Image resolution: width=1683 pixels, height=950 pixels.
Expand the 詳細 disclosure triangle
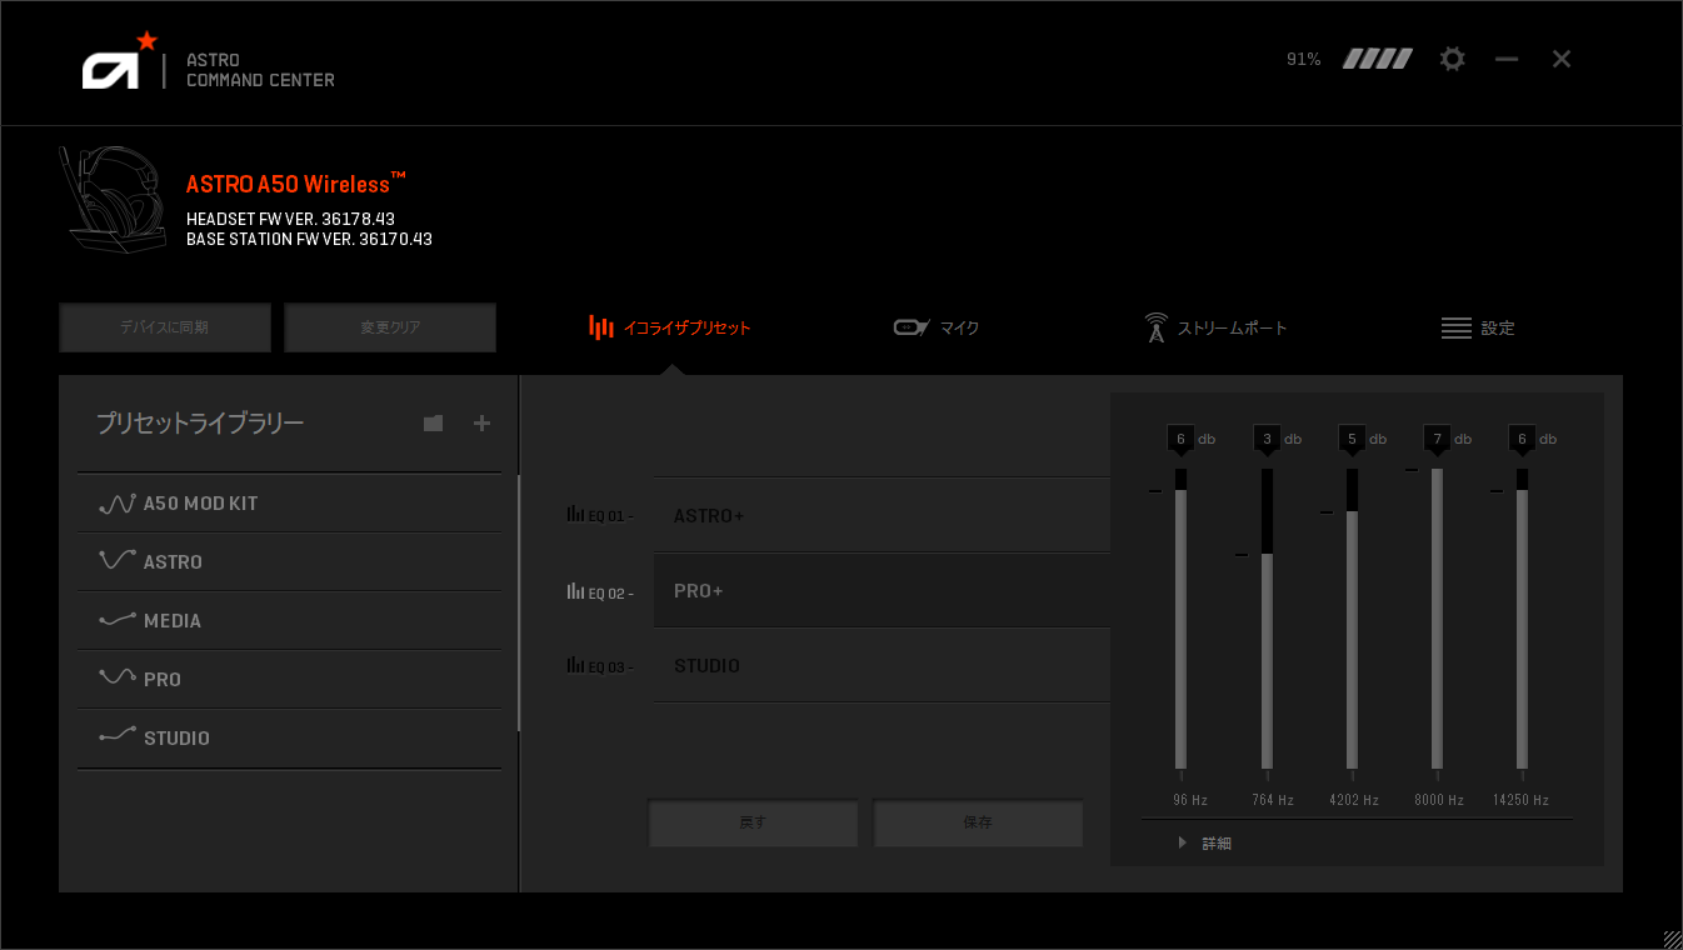click(x=1182, y=843)
